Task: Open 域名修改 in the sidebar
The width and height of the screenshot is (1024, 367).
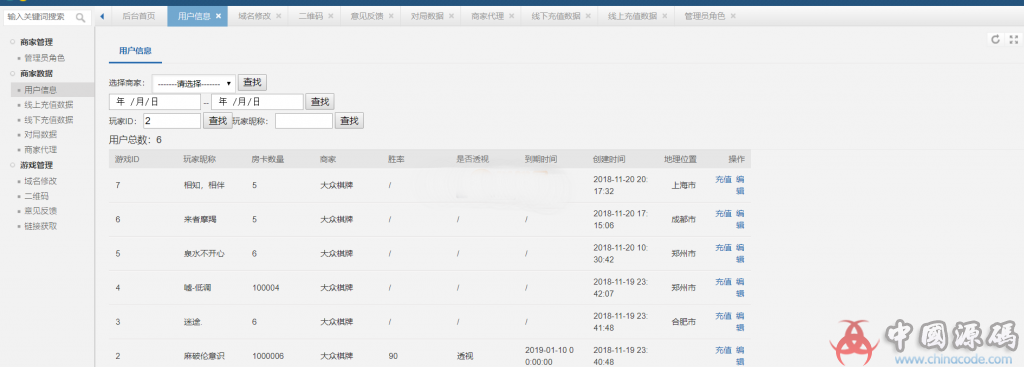Action: [40, 181]
